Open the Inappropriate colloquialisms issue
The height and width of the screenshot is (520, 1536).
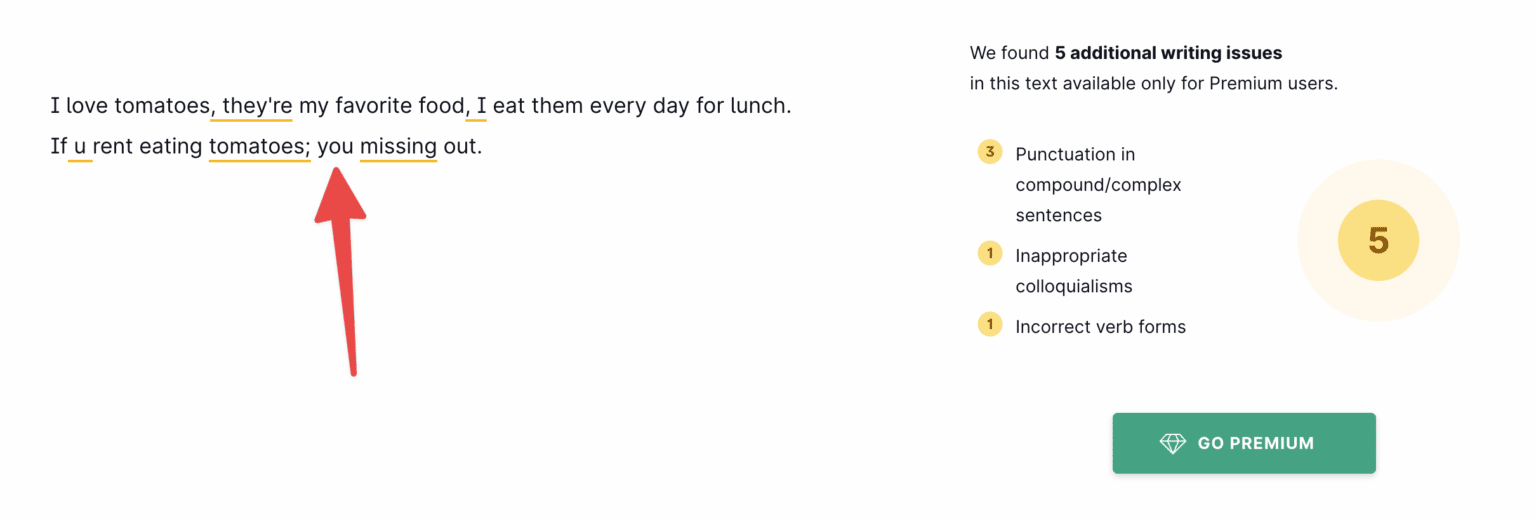point(1073,270)
